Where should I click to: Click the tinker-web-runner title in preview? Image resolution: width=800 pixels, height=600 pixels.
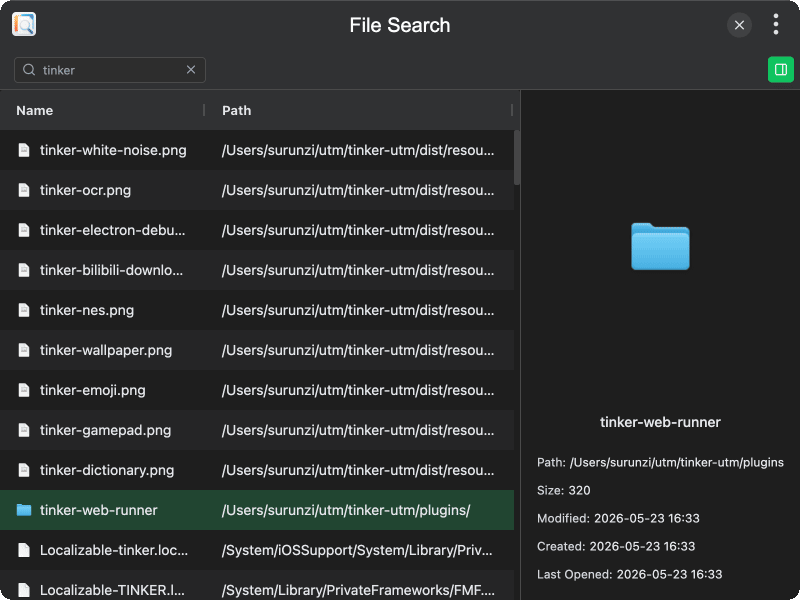pyautogui.click(x=660, y=422)
